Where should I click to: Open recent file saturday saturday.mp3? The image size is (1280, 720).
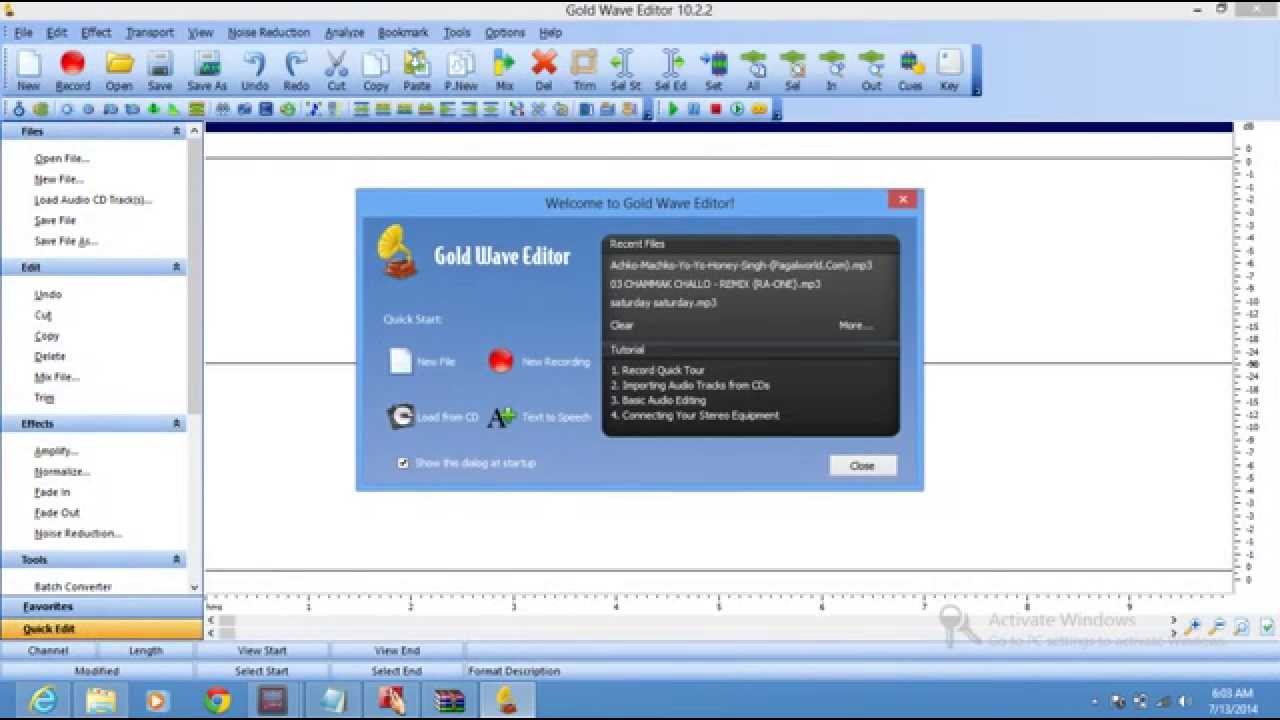tap(663, 302)
